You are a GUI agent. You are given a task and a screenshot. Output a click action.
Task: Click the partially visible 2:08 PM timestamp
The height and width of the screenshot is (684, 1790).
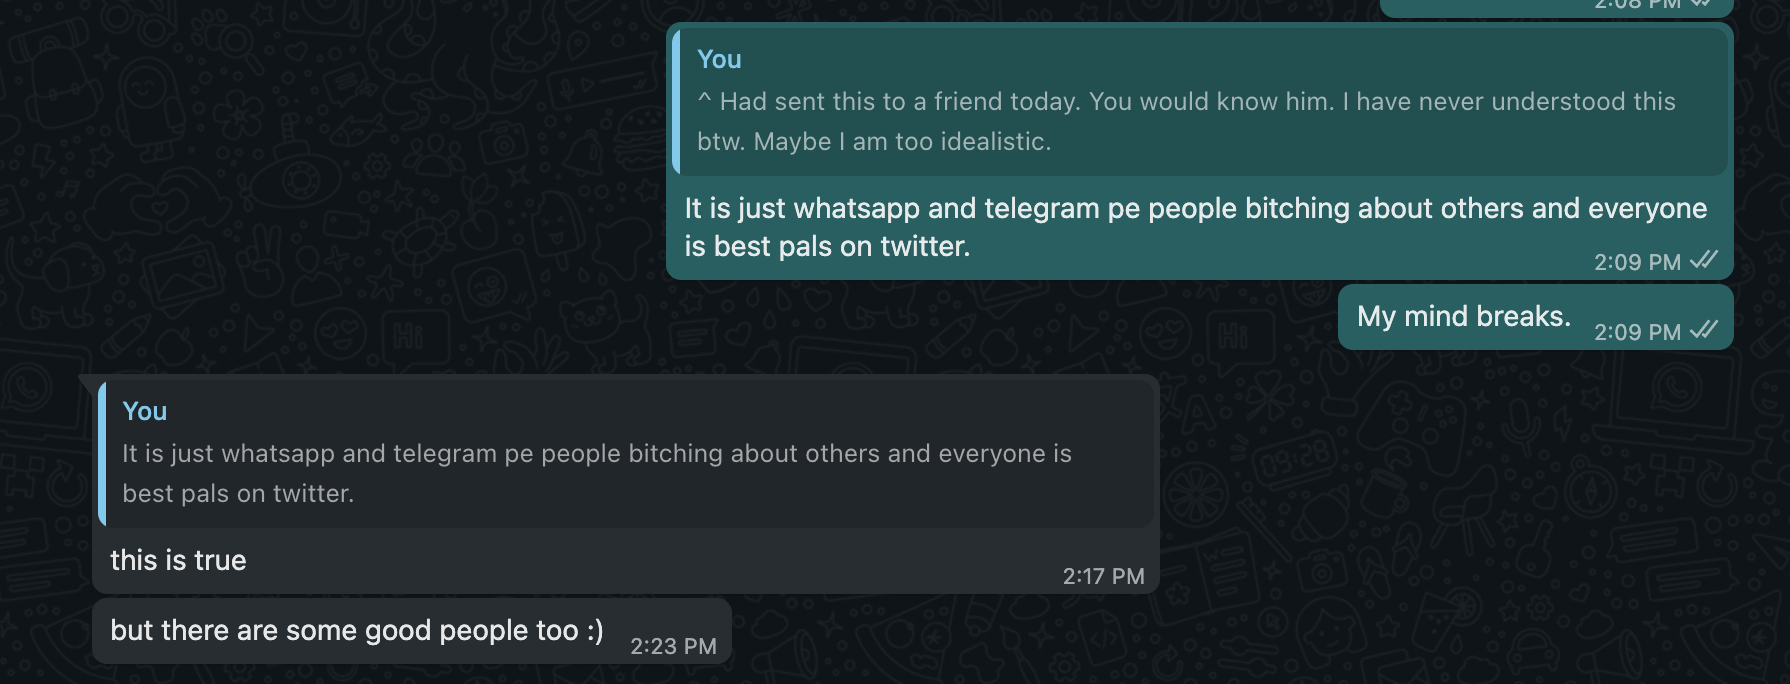click(1637, 4)
